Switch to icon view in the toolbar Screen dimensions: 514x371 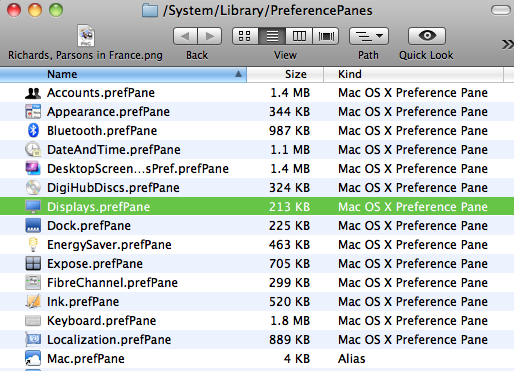pyautogui.click(x=245, y=36)
